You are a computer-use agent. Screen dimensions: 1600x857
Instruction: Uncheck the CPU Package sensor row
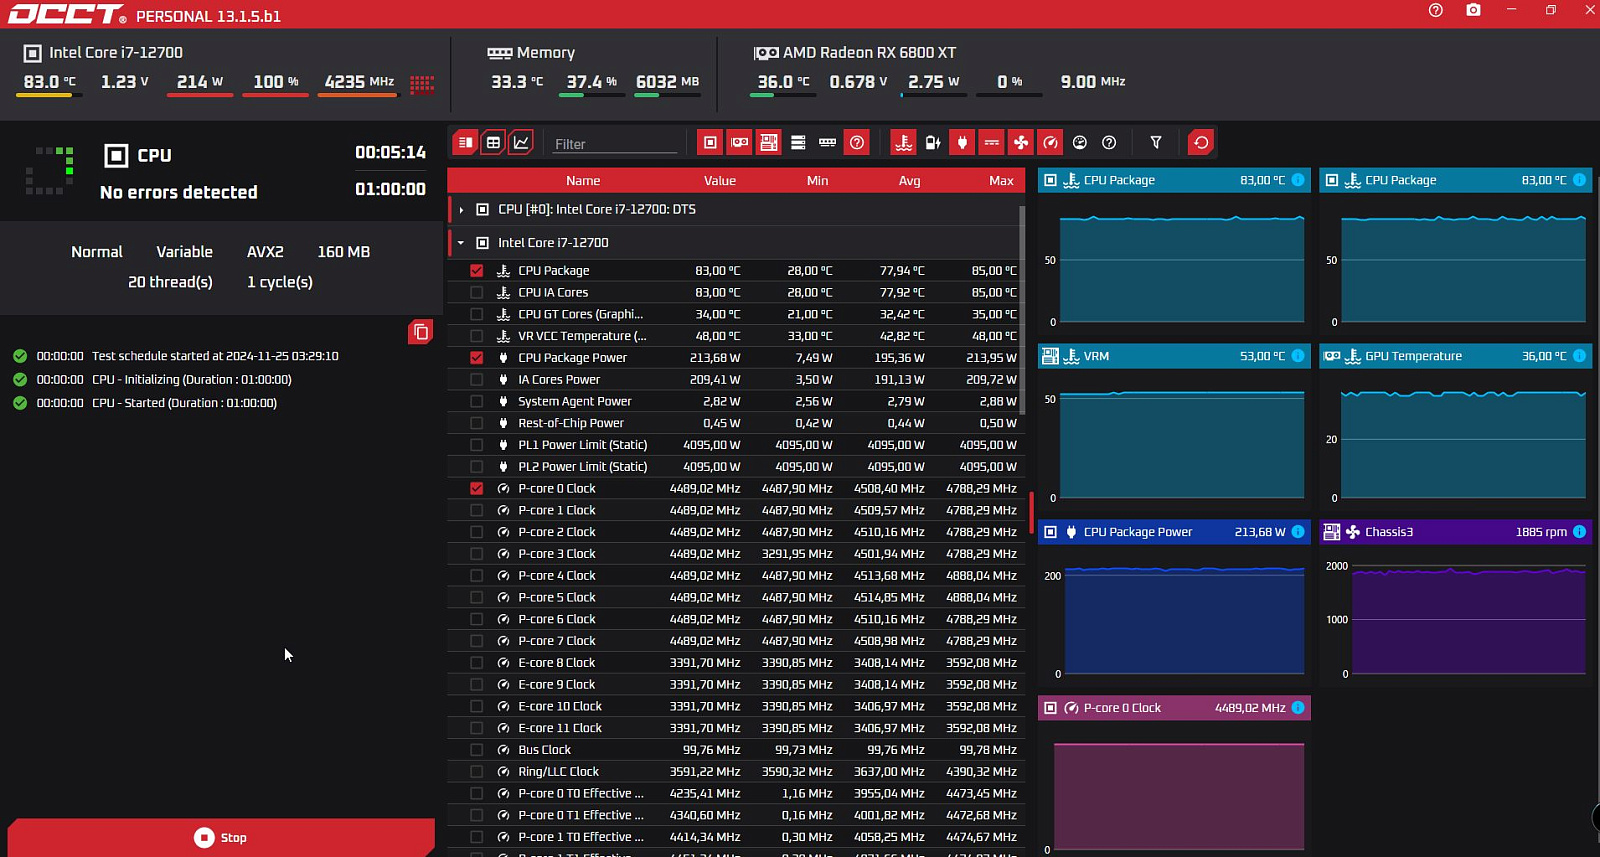(x=476, y=271)
